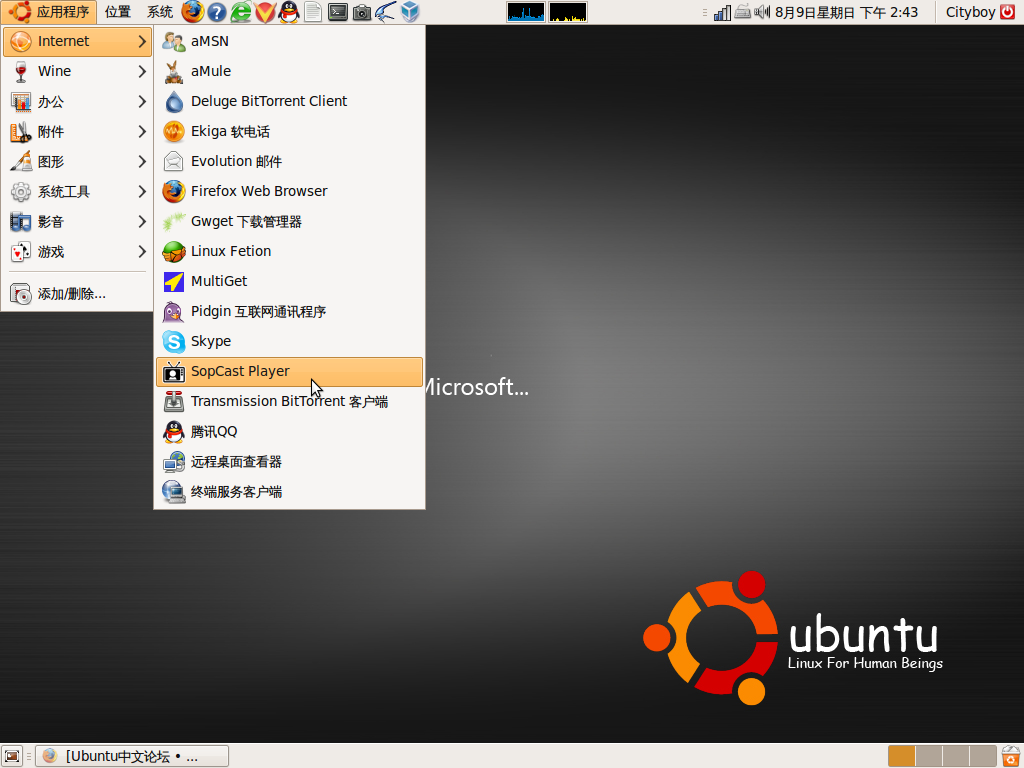Expand the 图形 category arrow
Viewport: 1024px width, 768px height.
point(142,161)
